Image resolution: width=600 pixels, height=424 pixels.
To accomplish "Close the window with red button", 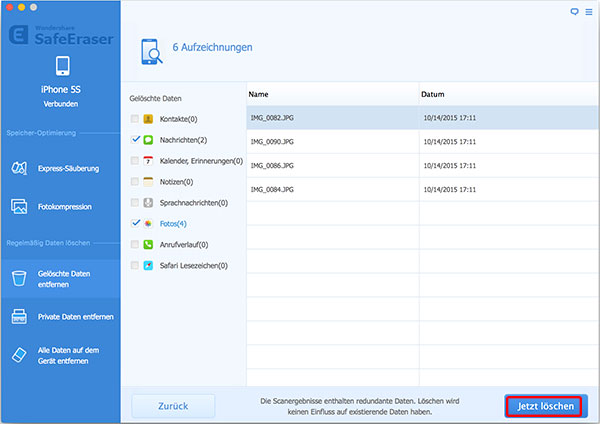I will (x=9, y=7).
